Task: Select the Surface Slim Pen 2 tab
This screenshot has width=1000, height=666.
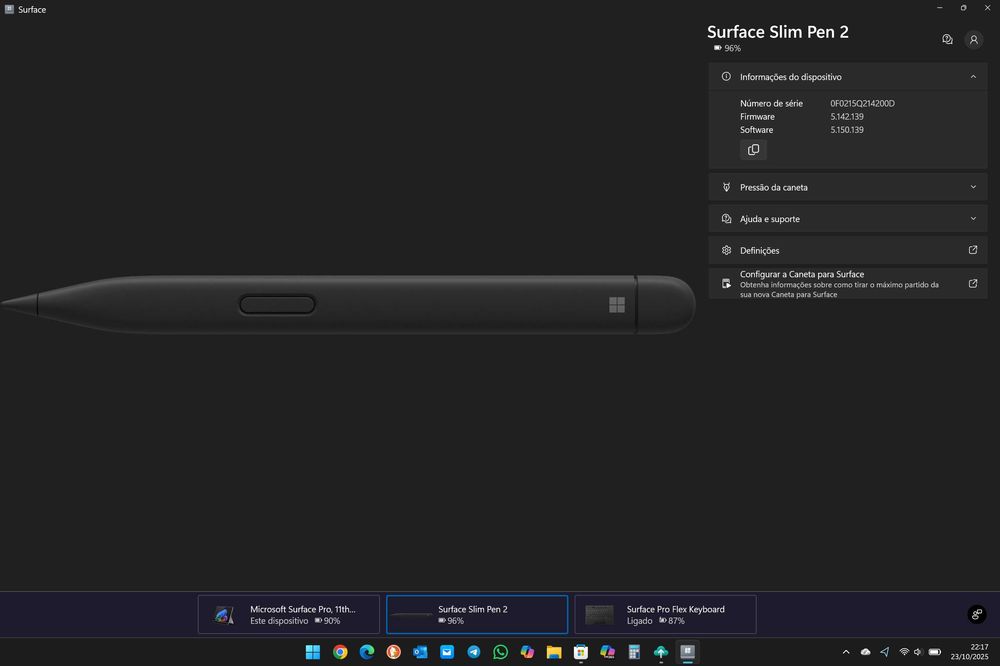Action: 477,614
